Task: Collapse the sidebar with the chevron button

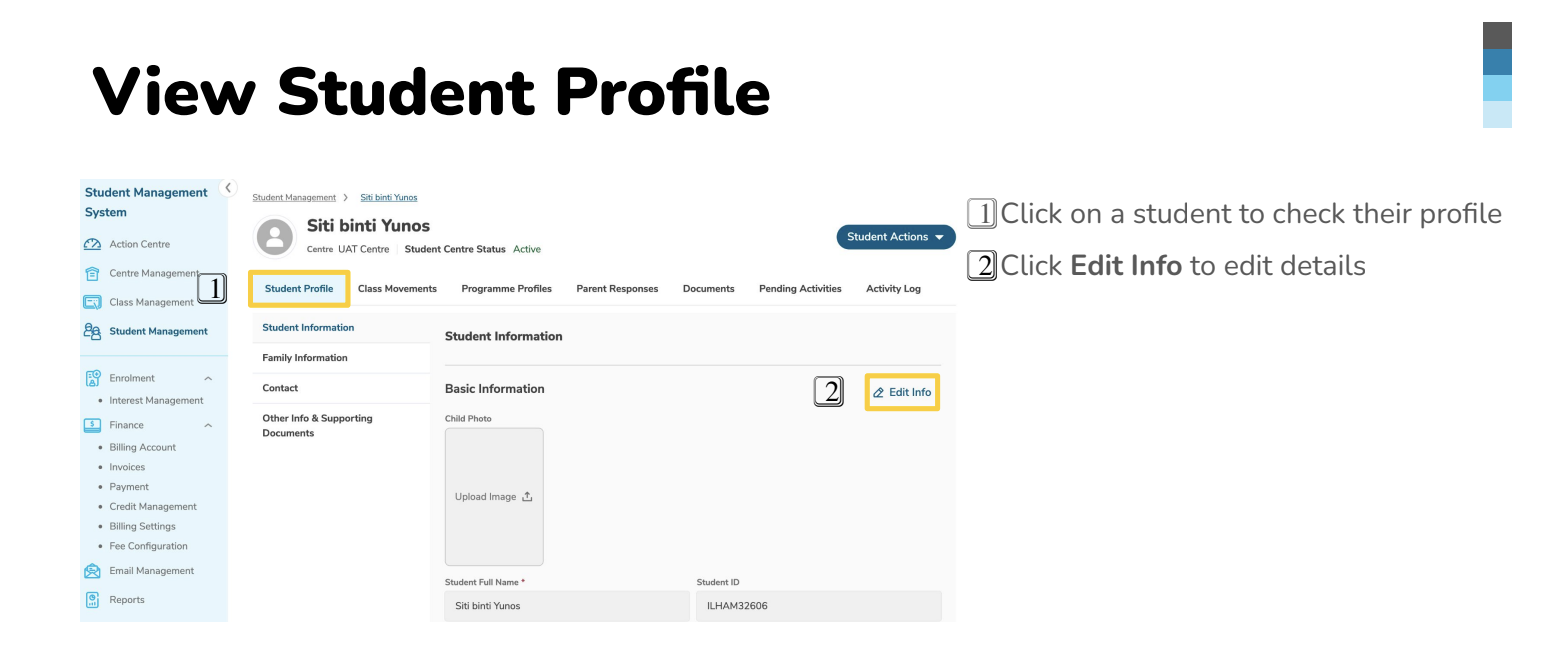Action: coord(228,188)
